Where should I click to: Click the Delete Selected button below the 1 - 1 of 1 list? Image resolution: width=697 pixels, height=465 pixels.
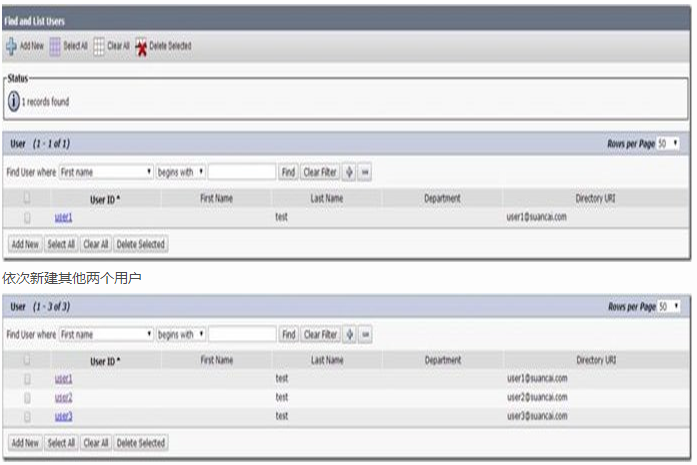140,244
